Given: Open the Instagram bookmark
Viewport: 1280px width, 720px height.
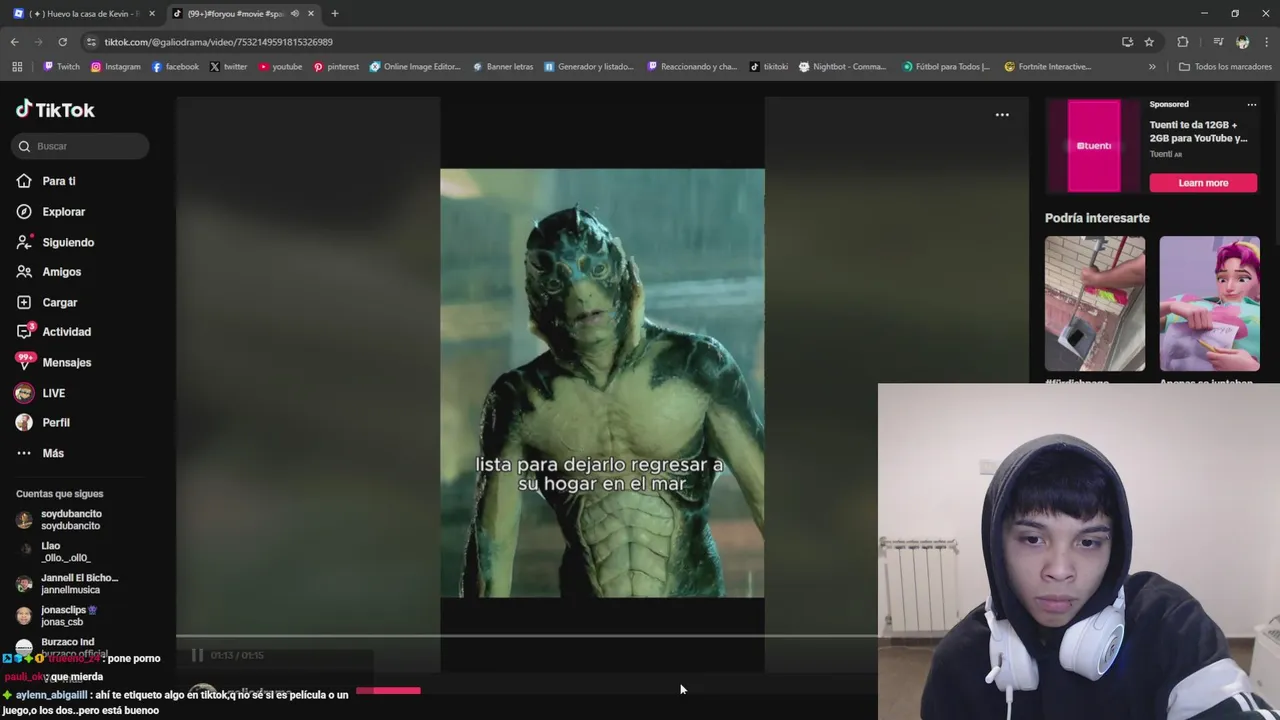Looking at the screenshot, I should tap(115, 67).
